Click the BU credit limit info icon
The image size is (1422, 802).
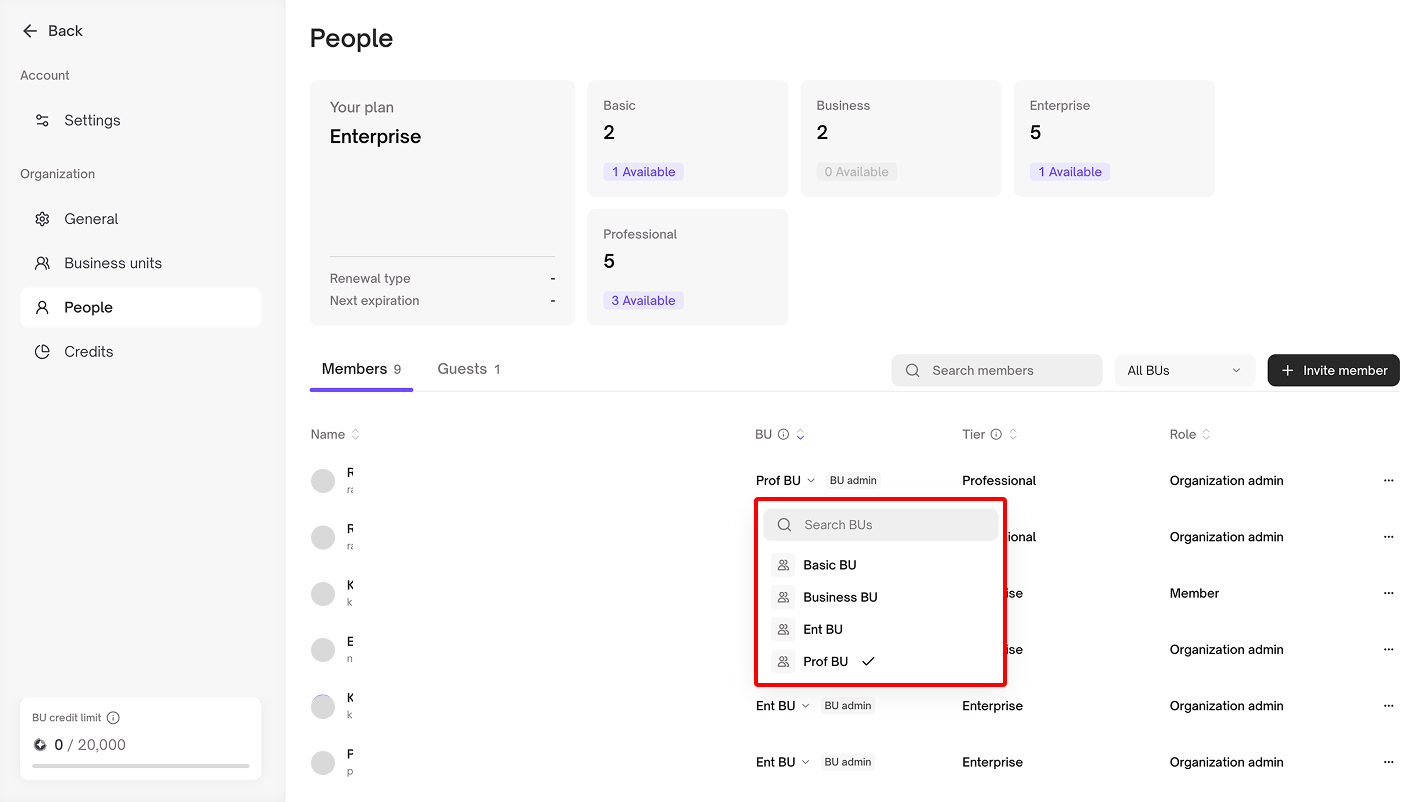pos(113,718)
